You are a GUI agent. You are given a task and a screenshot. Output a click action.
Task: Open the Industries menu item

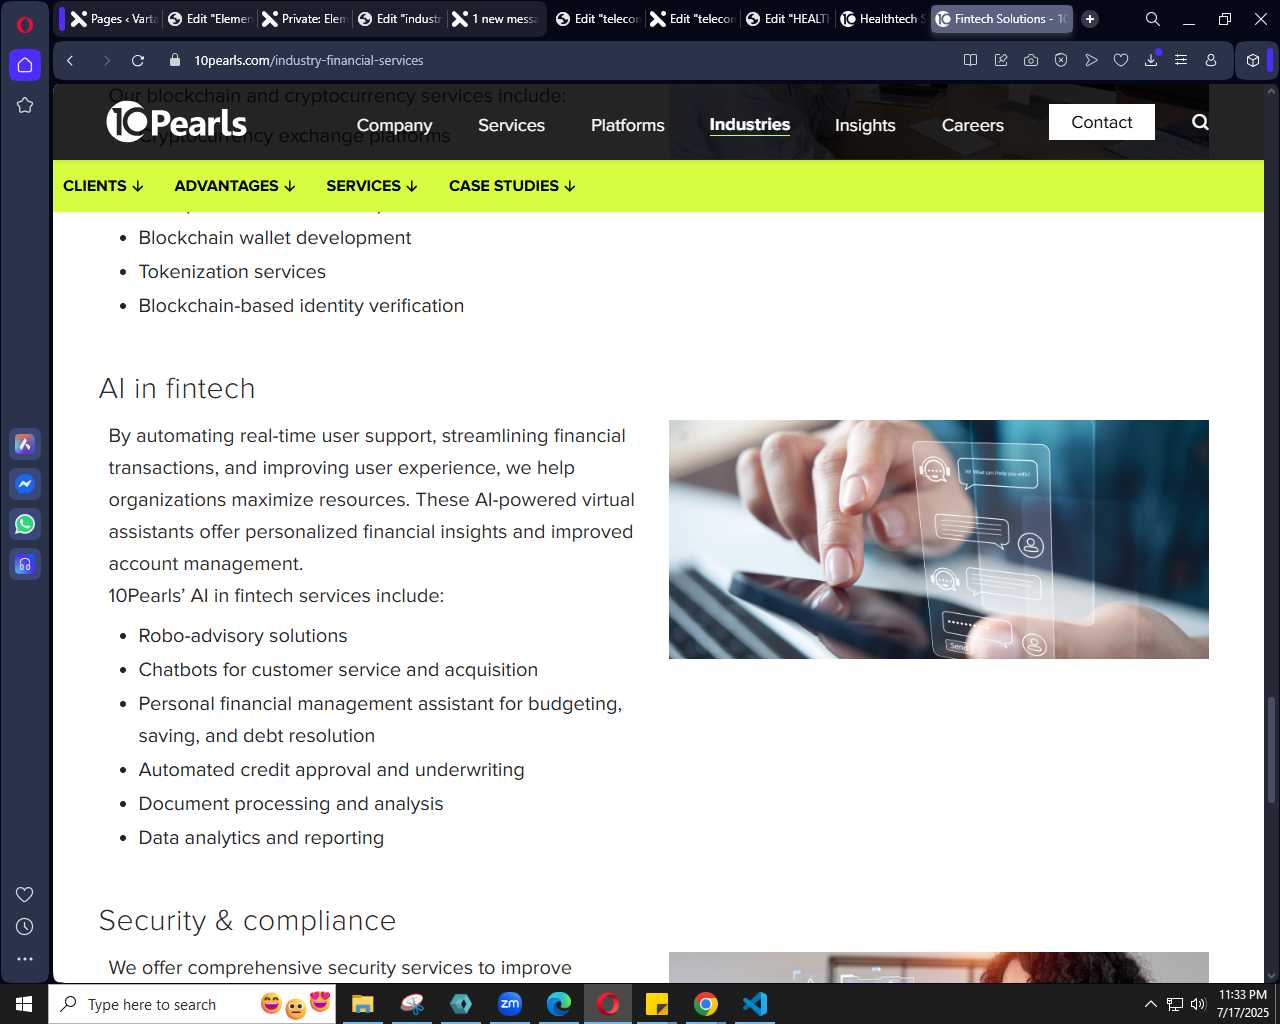(x=750, y=124)
